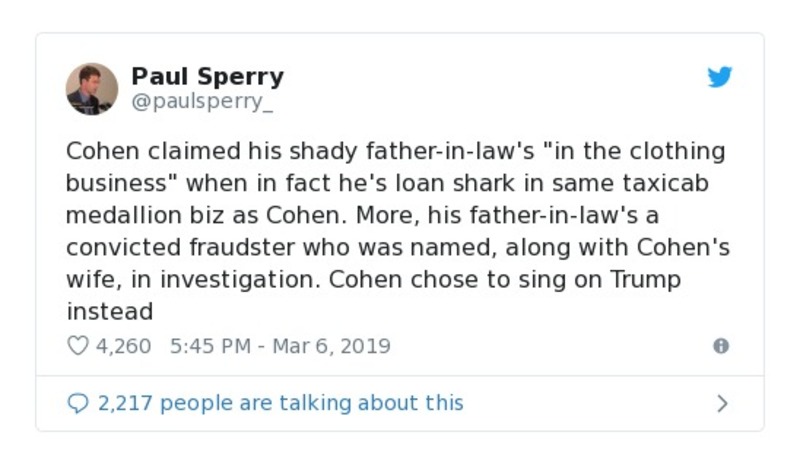Click the Mar 6, 2019 date
Screen dimensions: 800x467
tap(332, 346)
